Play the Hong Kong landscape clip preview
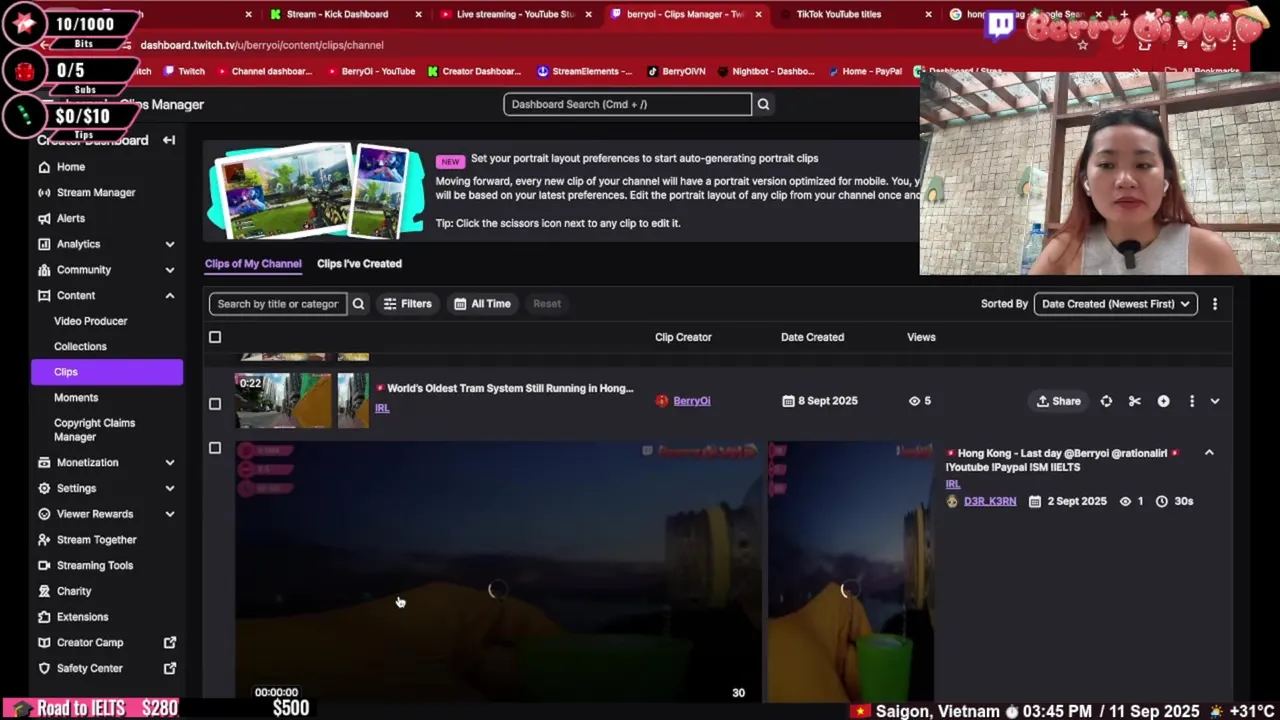1280x720 pixels. pos(498,572)
